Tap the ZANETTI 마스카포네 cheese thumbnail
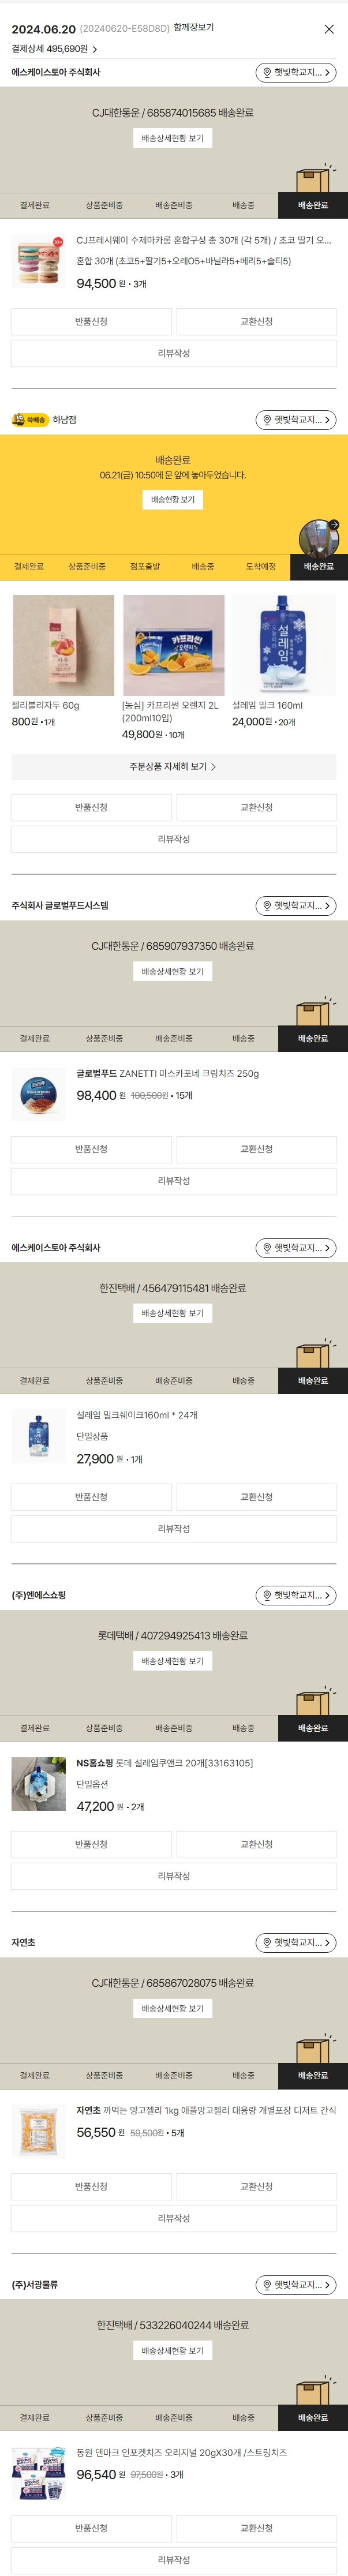 (x=39, y=1094)
